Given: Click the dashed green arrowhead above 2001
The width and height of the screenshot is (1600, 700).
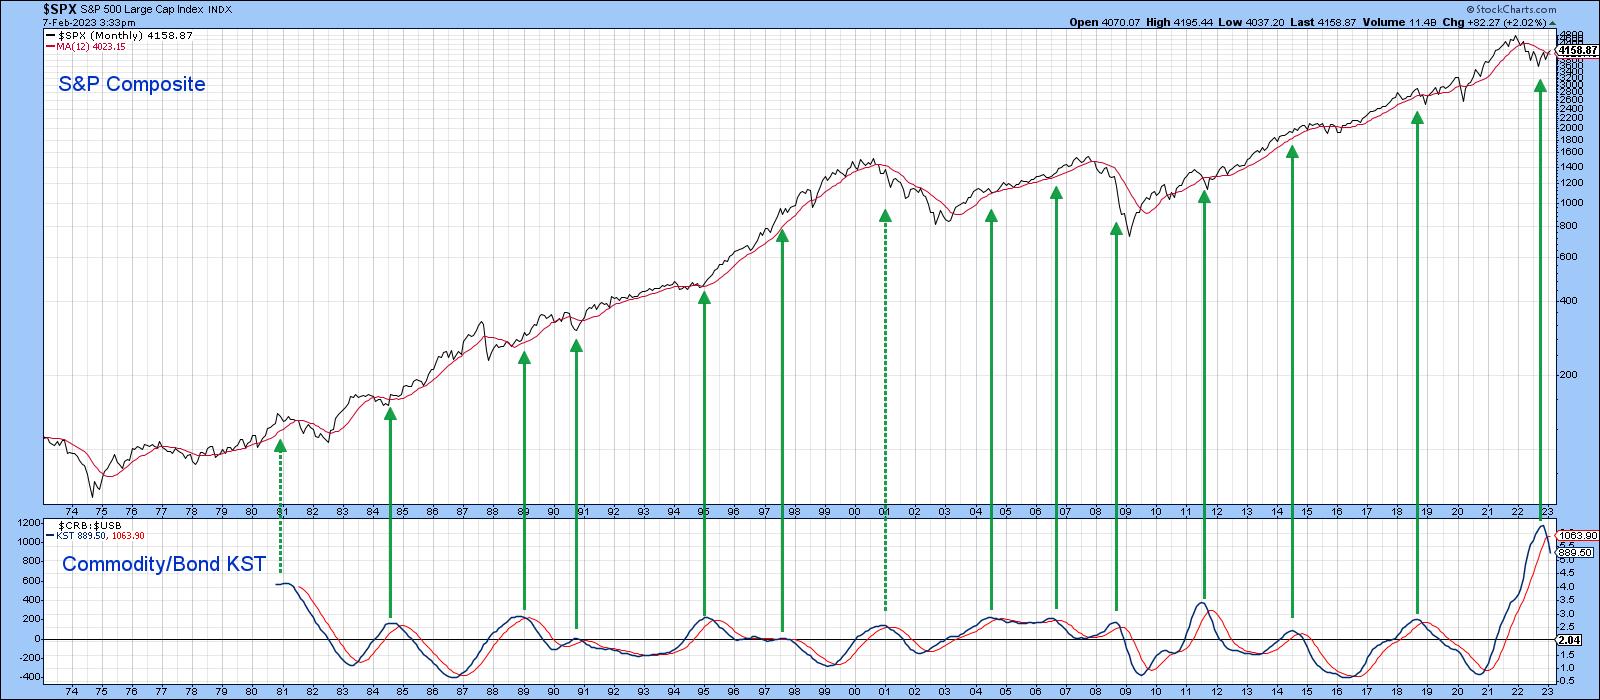Looking at the screenshot, I should 884,215.
